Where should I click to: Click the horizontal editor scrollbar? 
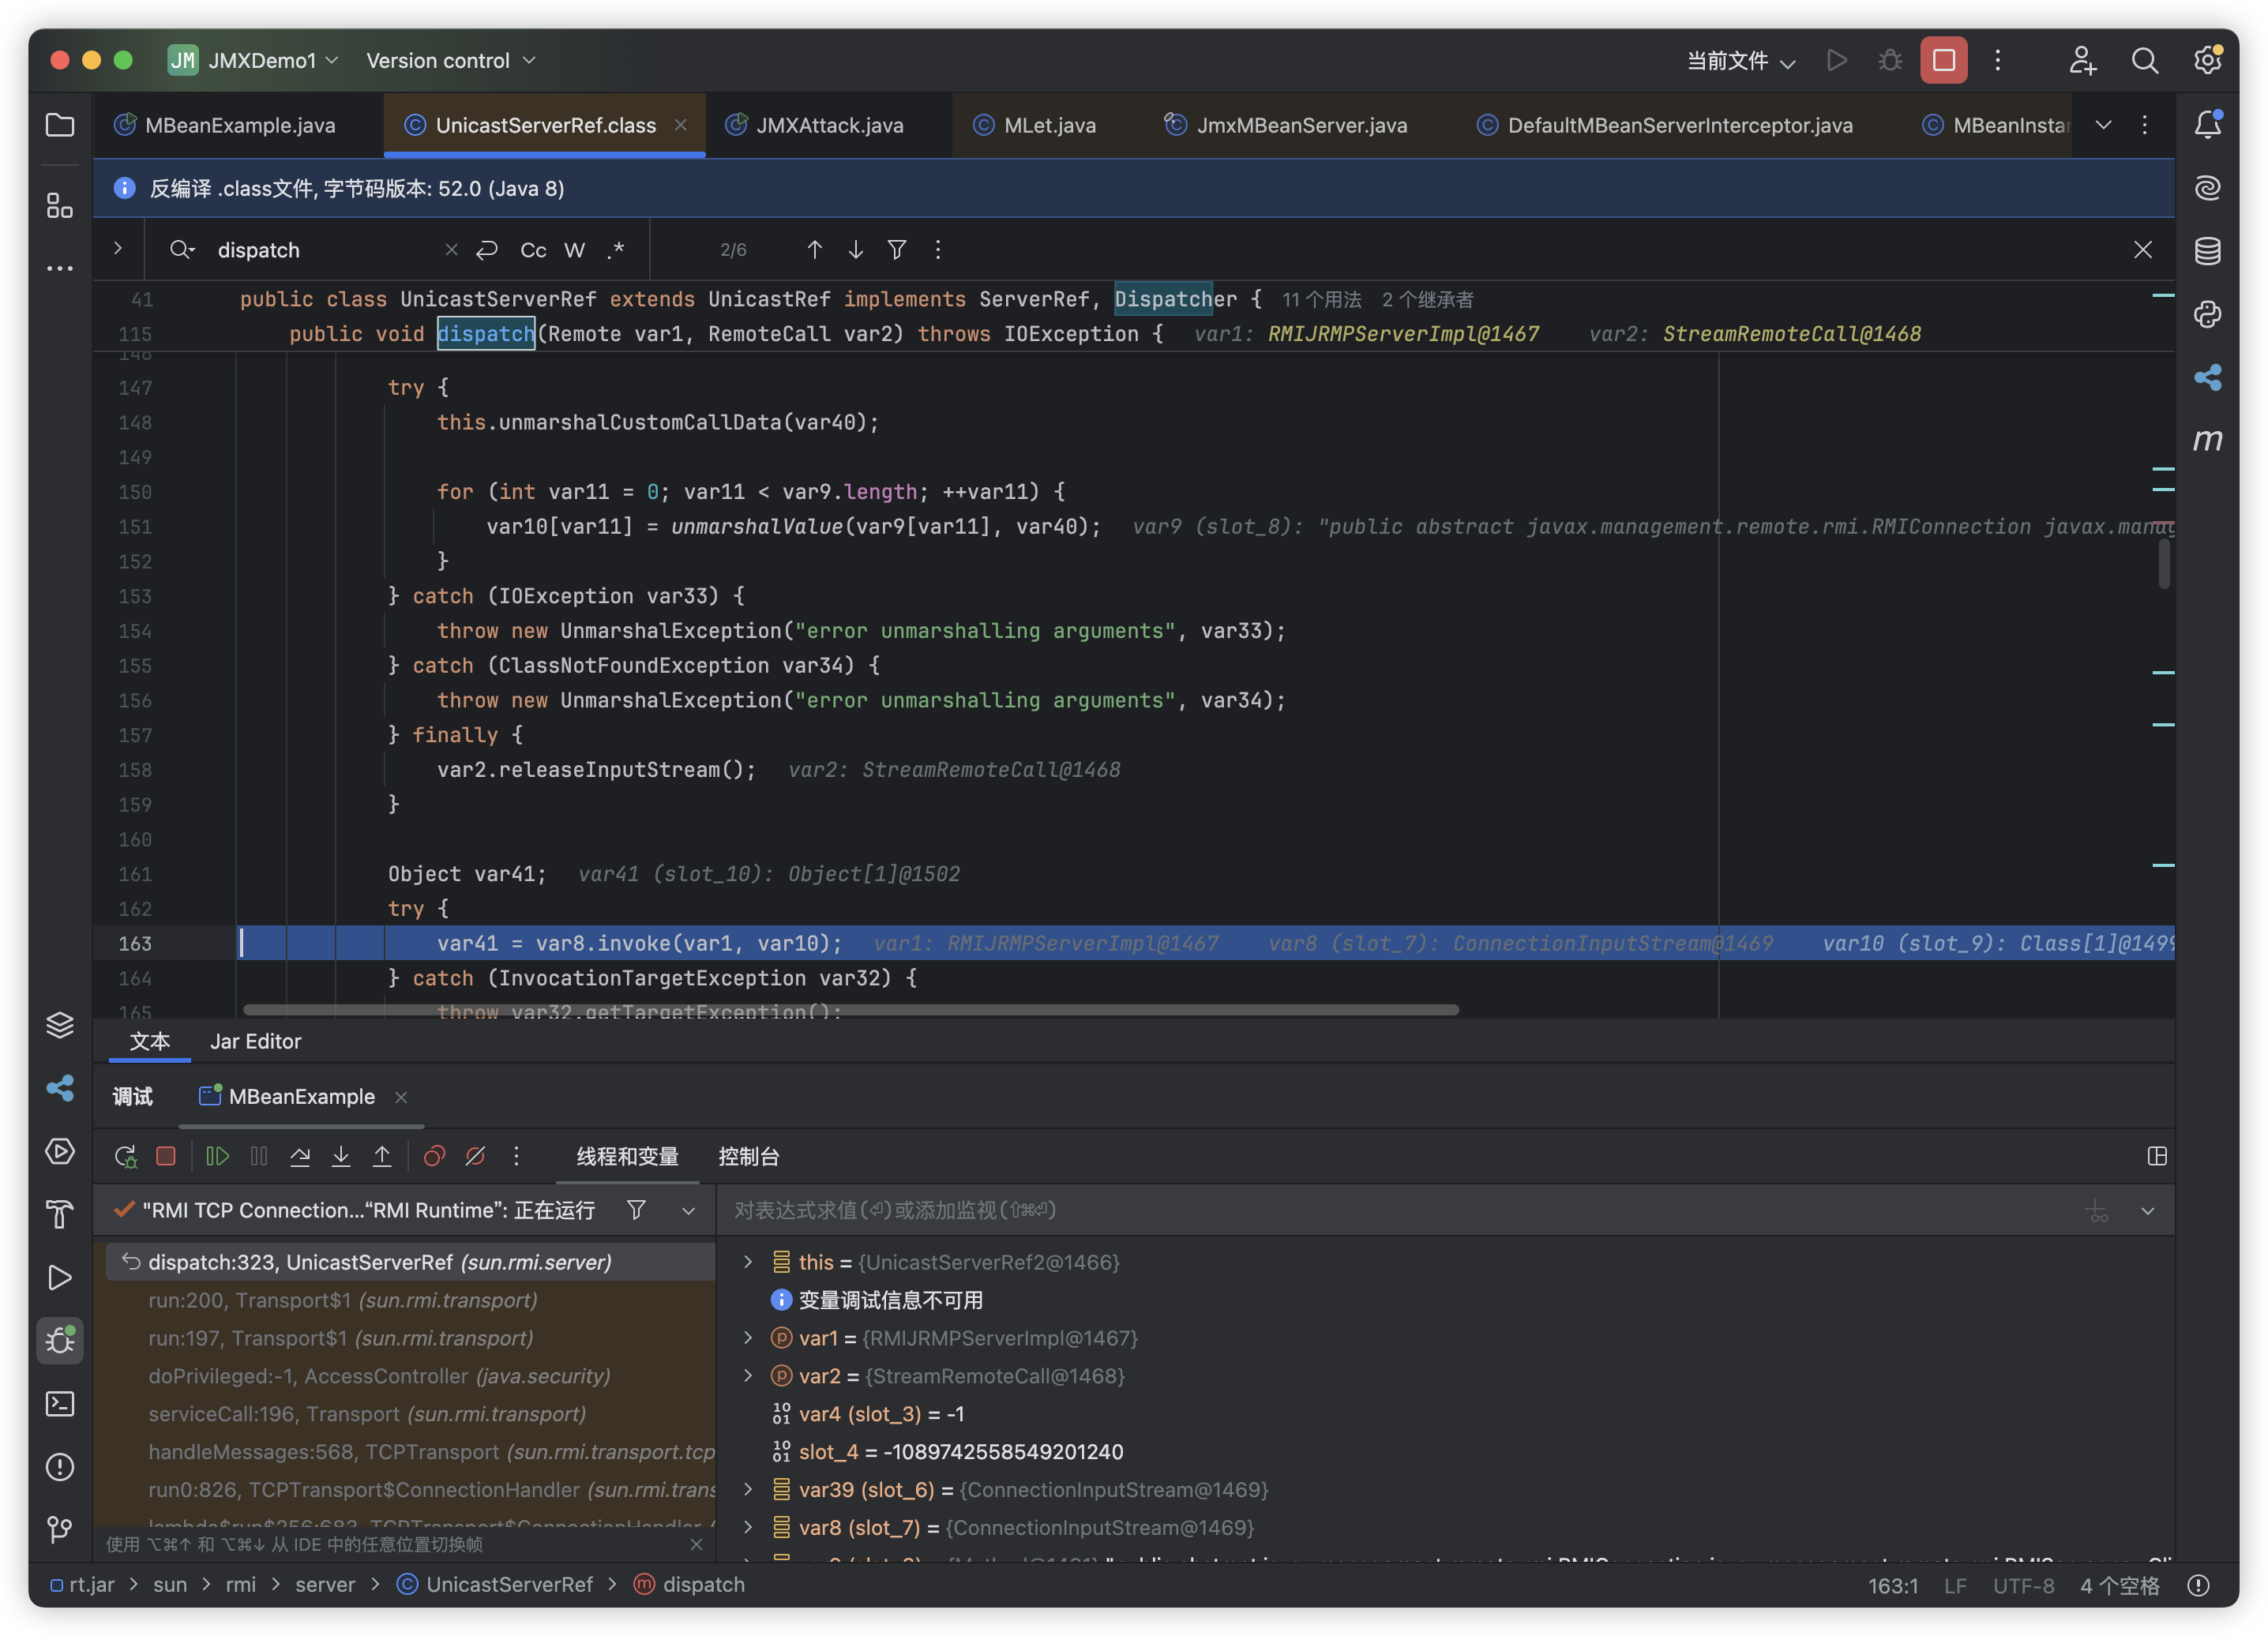tap(850, 1010)
